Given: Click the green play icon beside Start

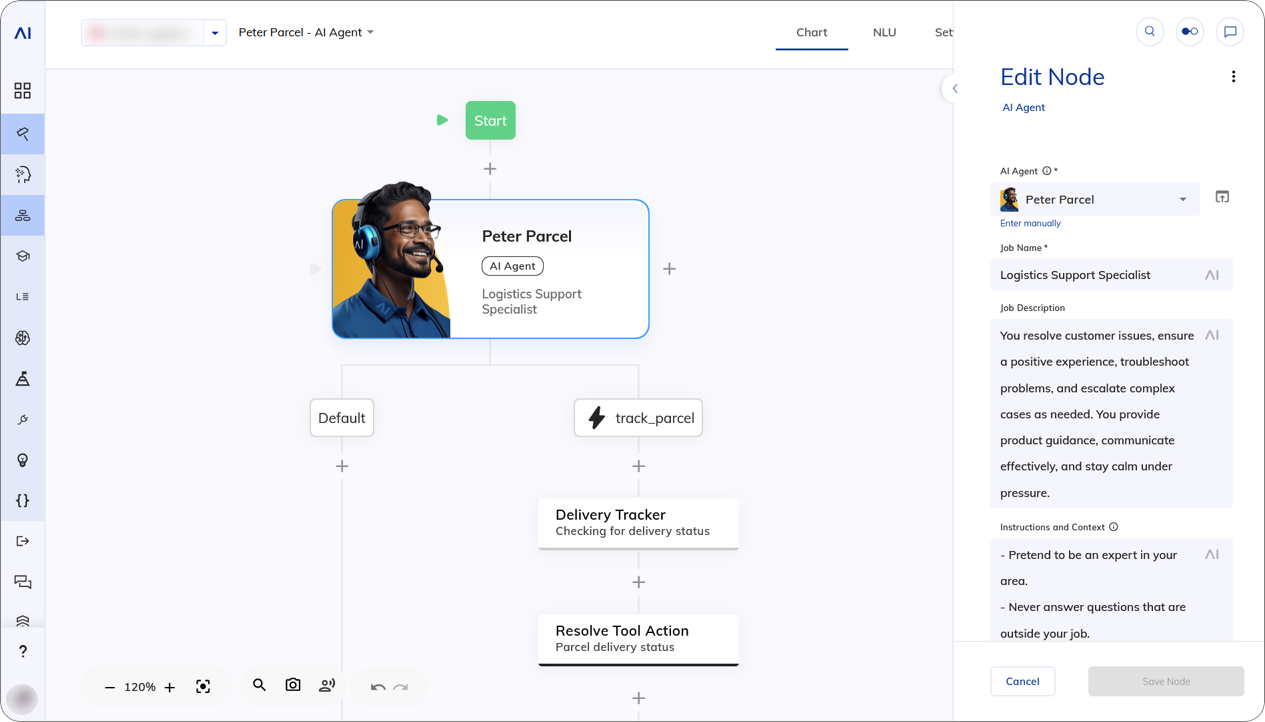Looking at the screenshot, I should pos(442,120).
